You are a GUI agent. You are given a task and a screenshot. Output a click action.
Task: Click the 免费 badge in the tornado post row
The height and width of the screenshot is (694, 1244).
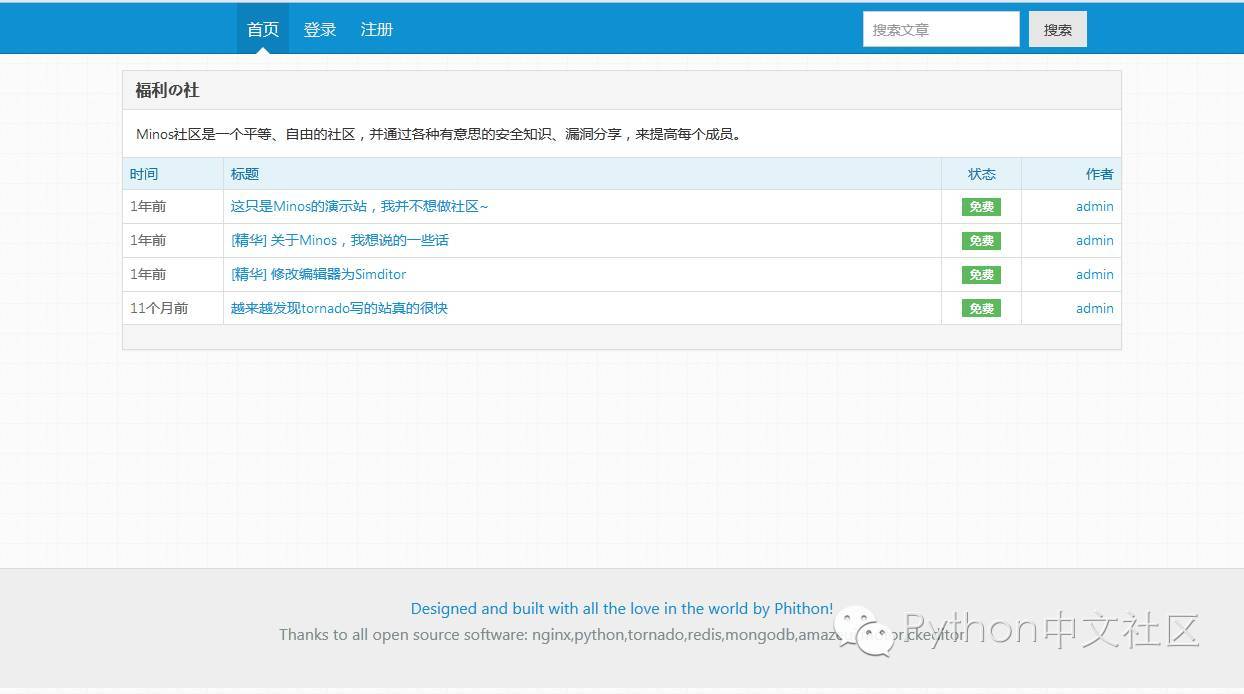(981, 309)
